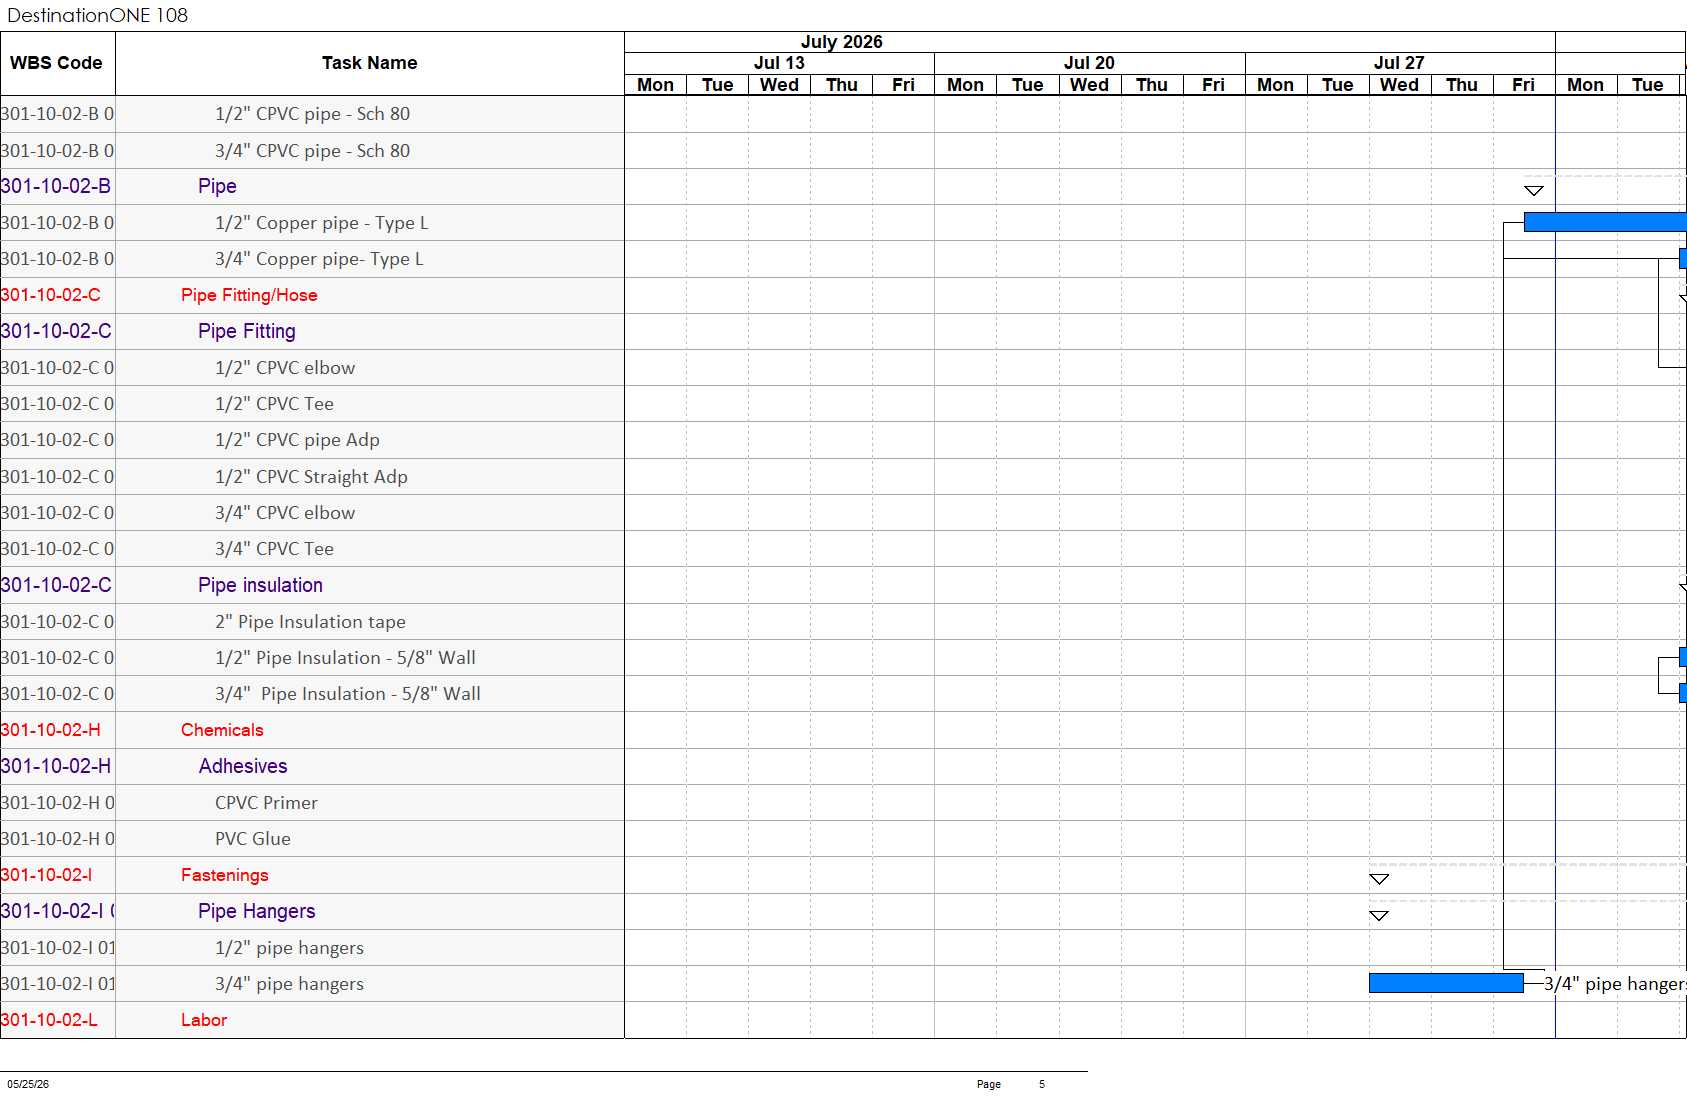
Task: Select the Pipe Fitting summary task
Action: point(246,331)
